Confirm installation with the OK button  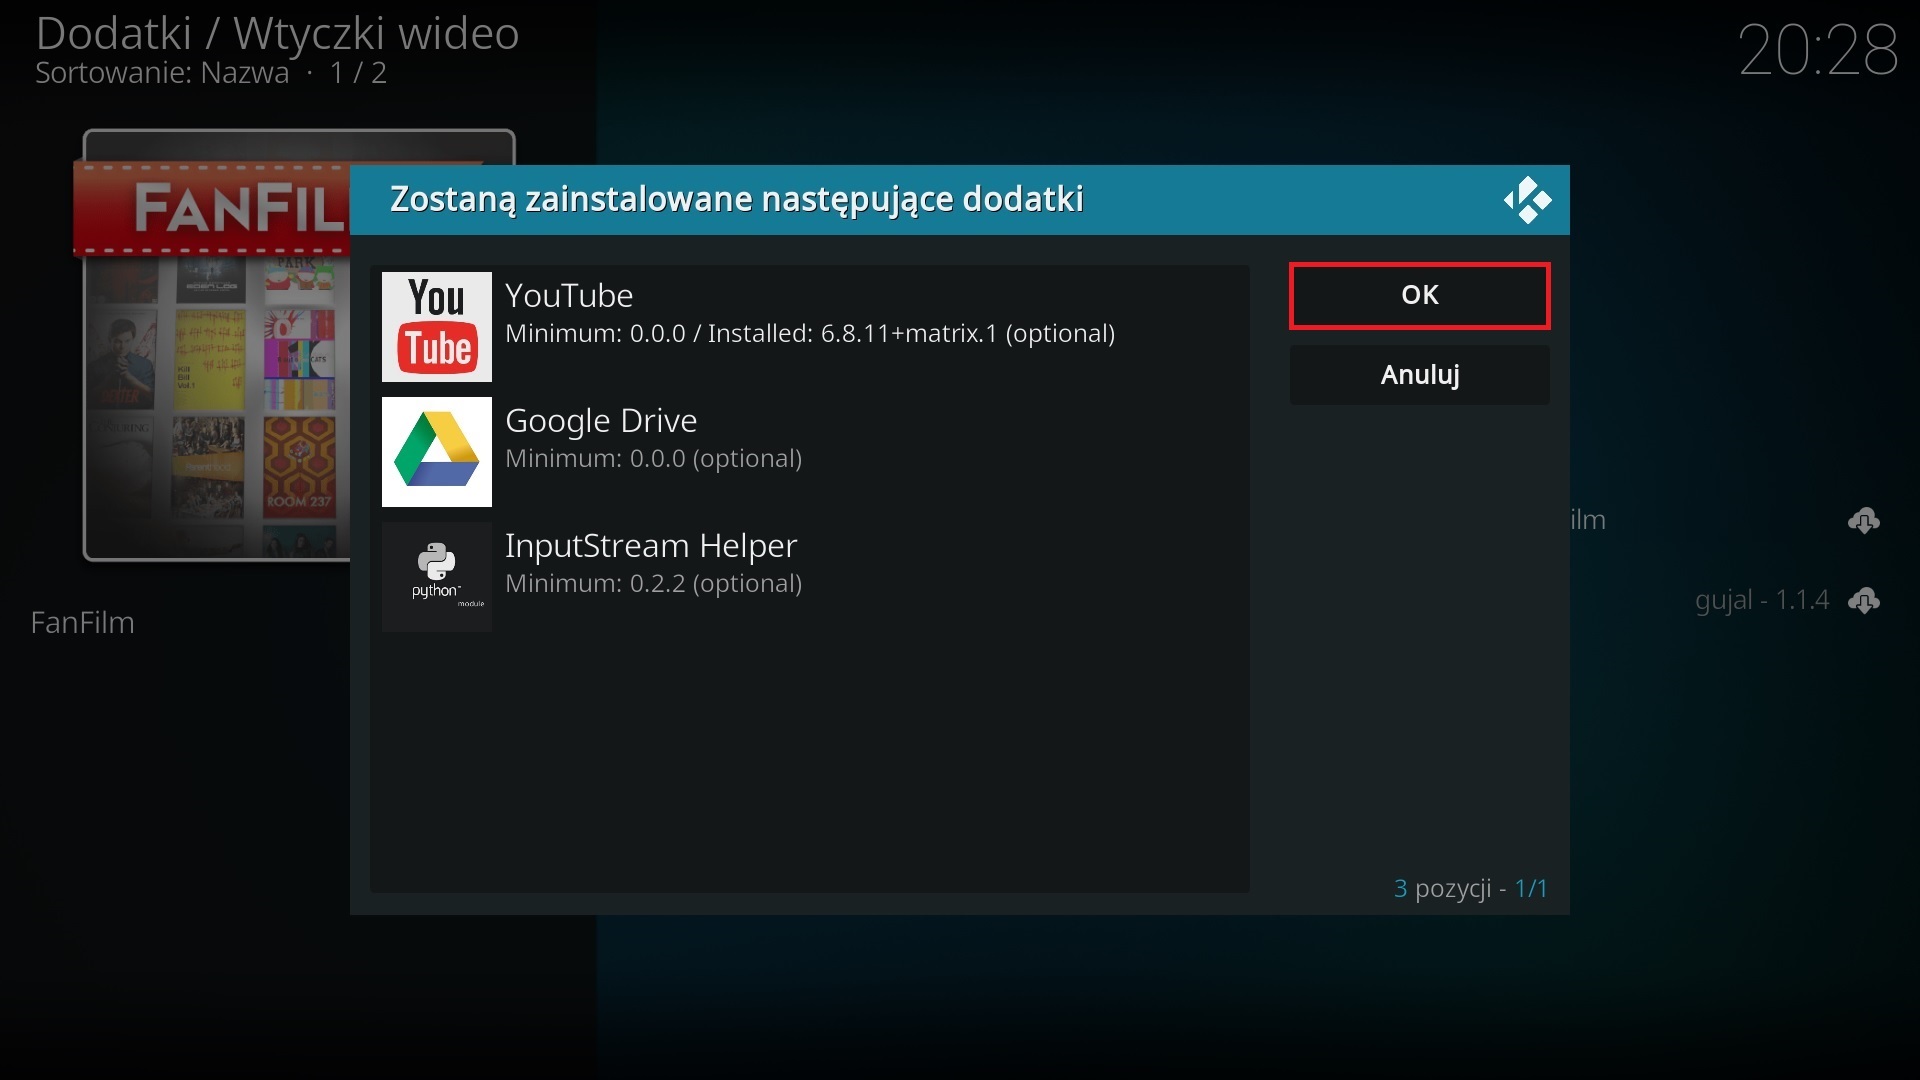1419,295
